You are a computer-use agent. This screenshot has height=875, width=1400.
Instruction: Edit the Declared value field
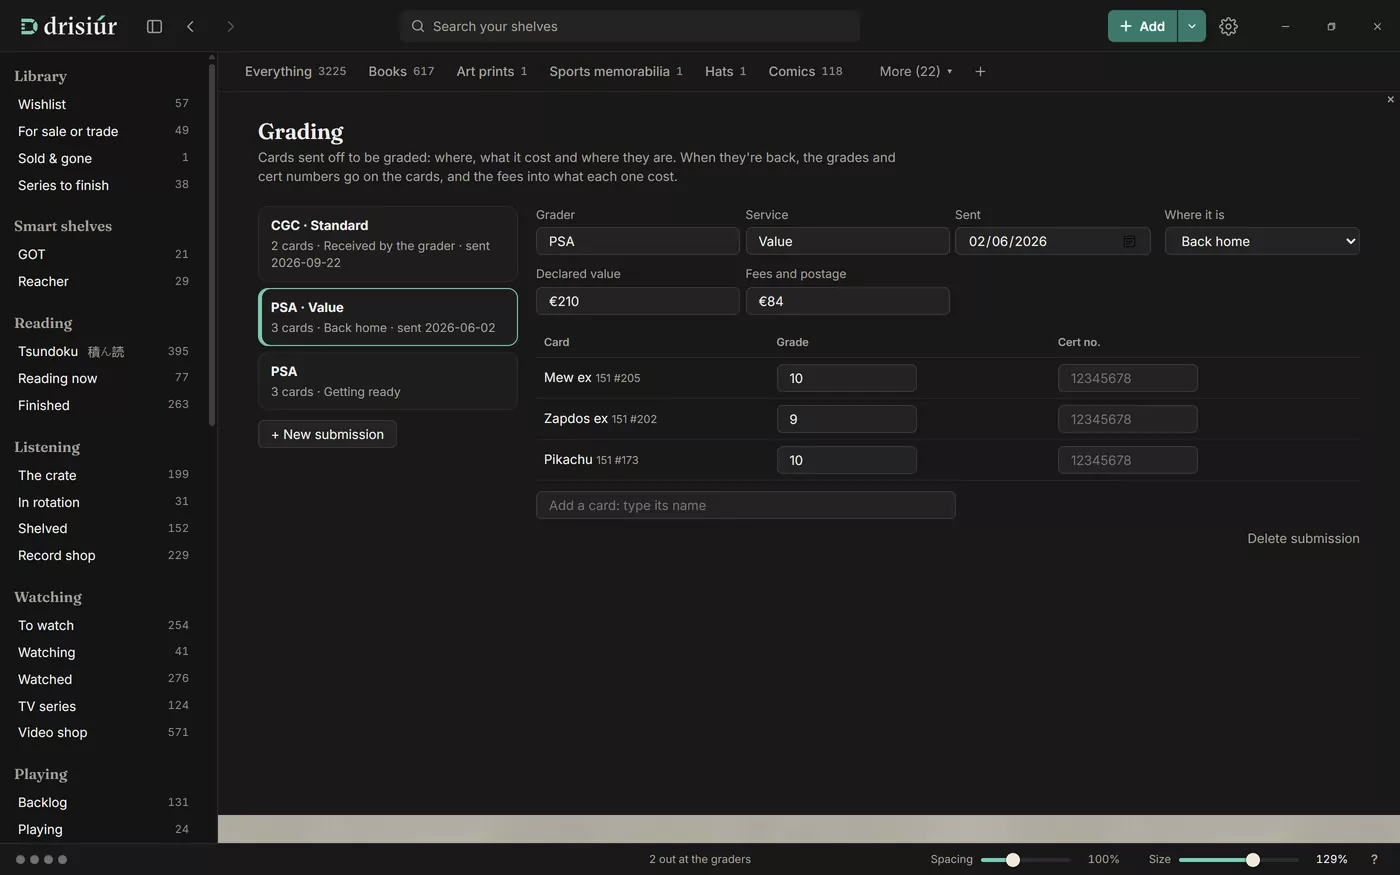click(638, 301)
